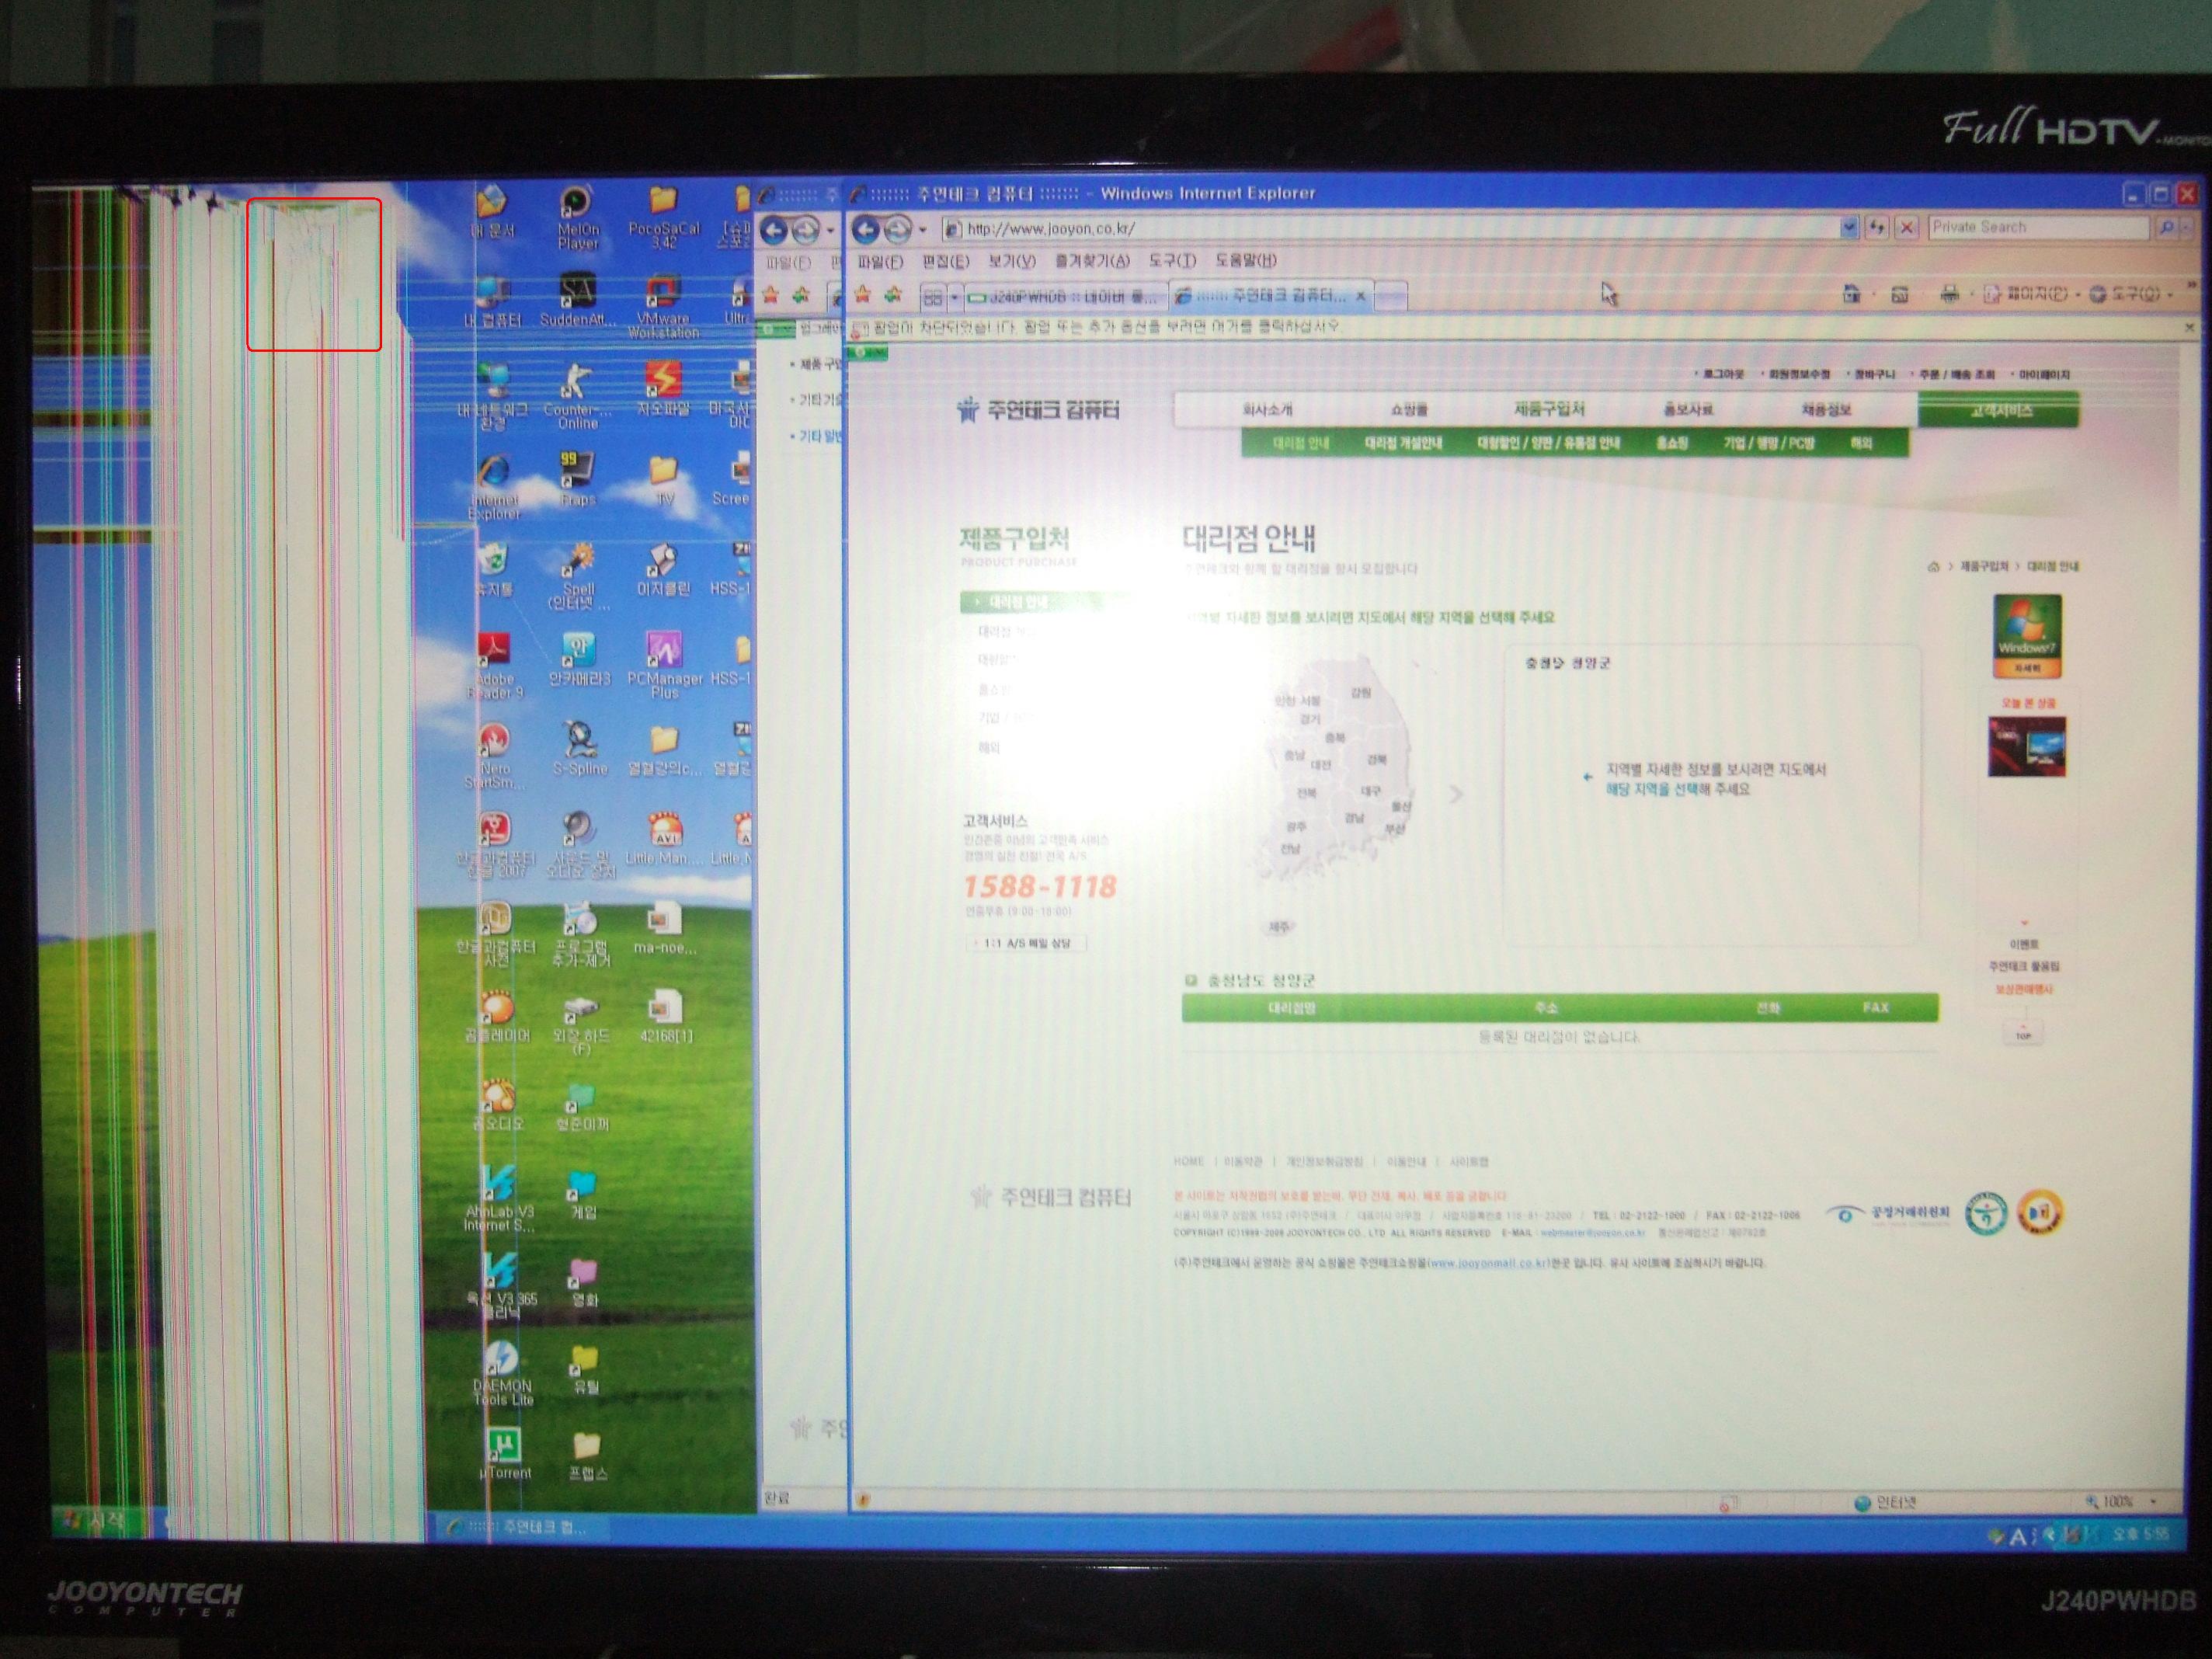The image size is (2212, 1659).
Task: Open AhnLab V3 Internet Security shortcut
Action: pyautogui.click(x=499, y=1198)
